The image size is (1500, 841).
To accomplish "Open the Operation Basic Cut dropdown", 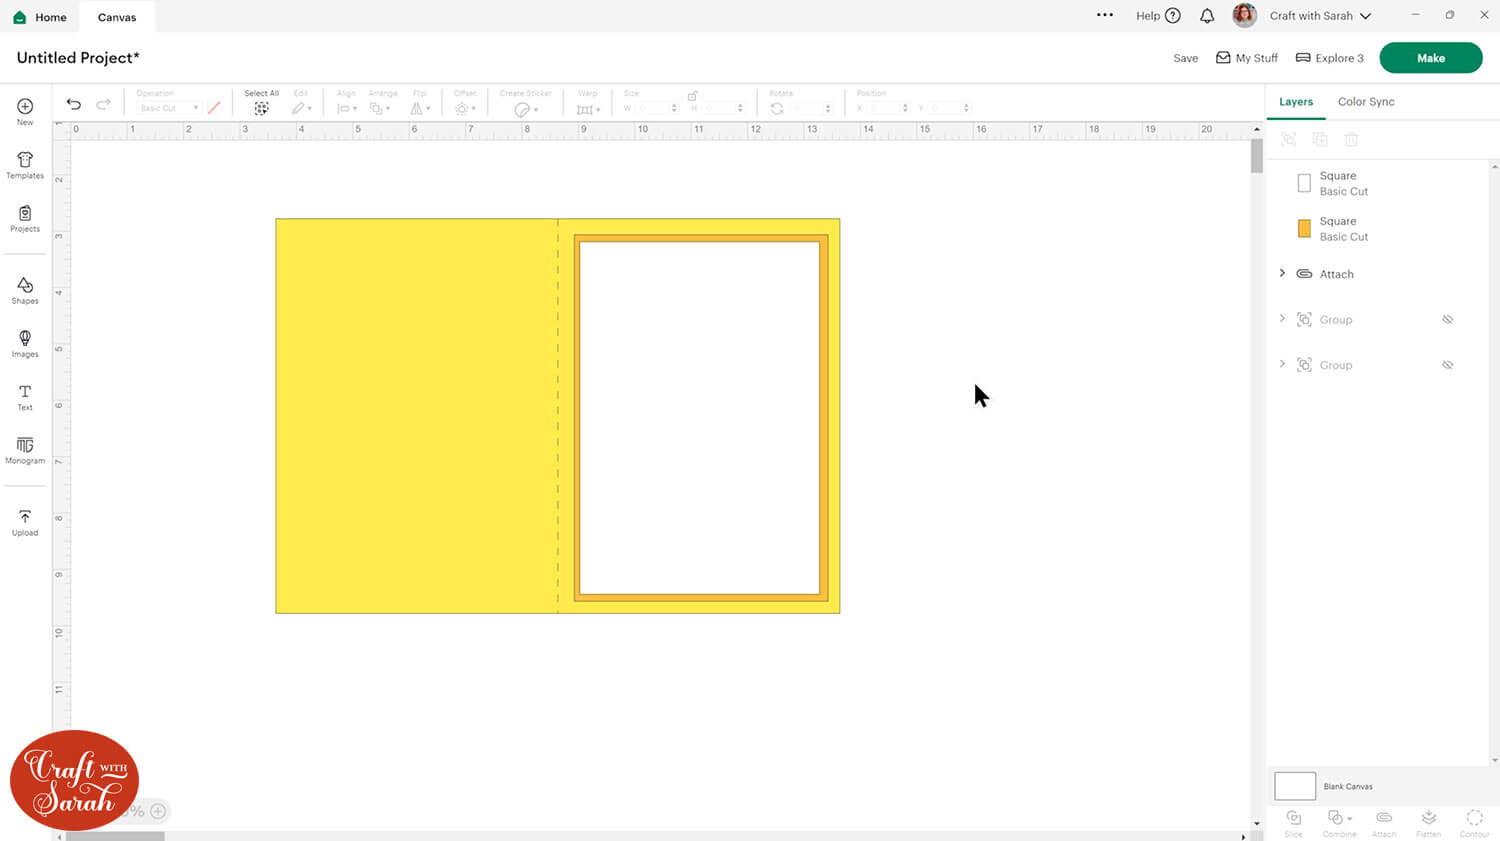I will click(168, 108).
